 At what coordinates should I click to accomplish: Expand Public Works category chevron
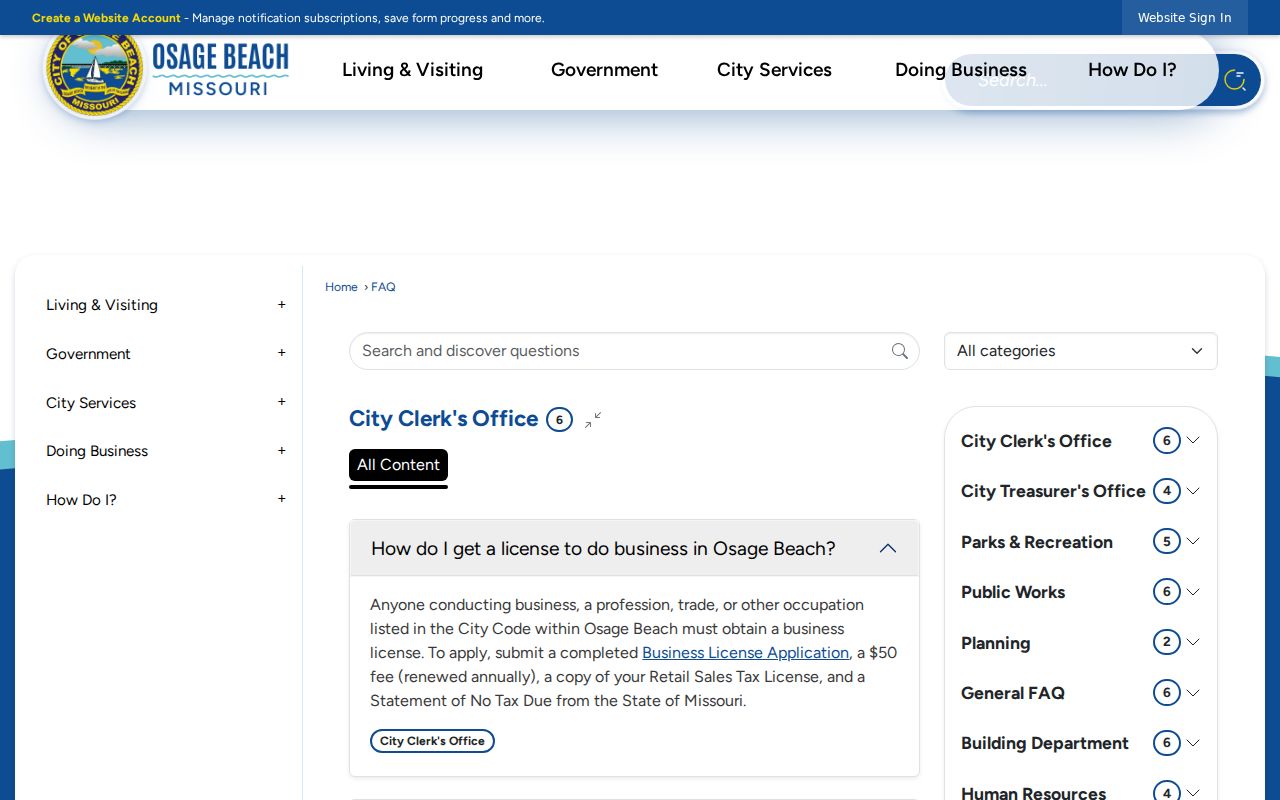[x=1193, y=592]
